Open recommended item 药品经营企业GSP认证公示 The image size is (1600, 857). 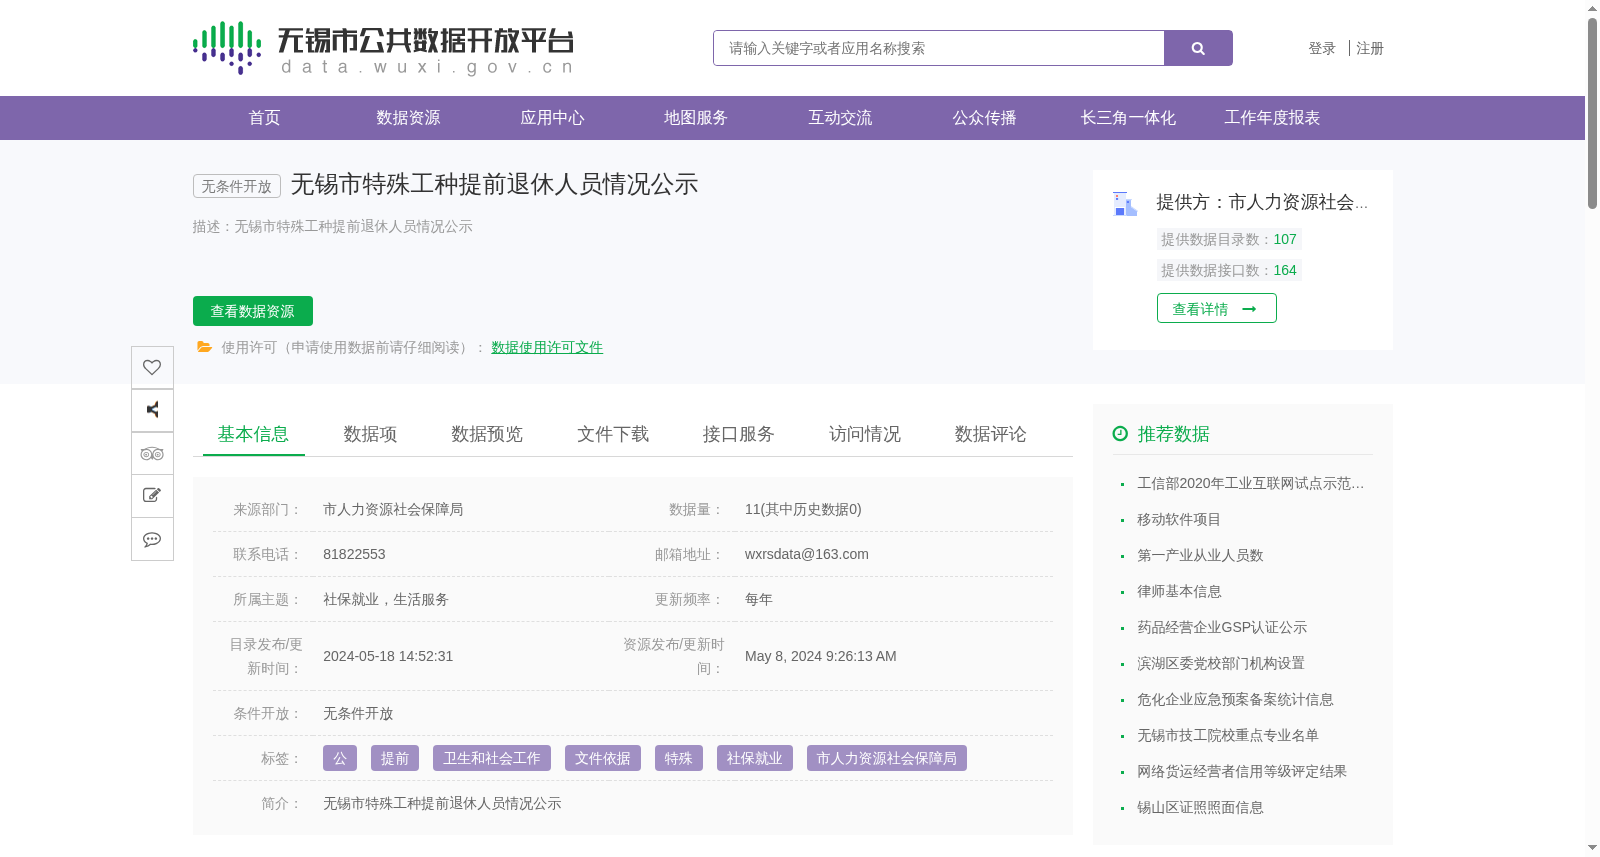[x=1222, y=627]
